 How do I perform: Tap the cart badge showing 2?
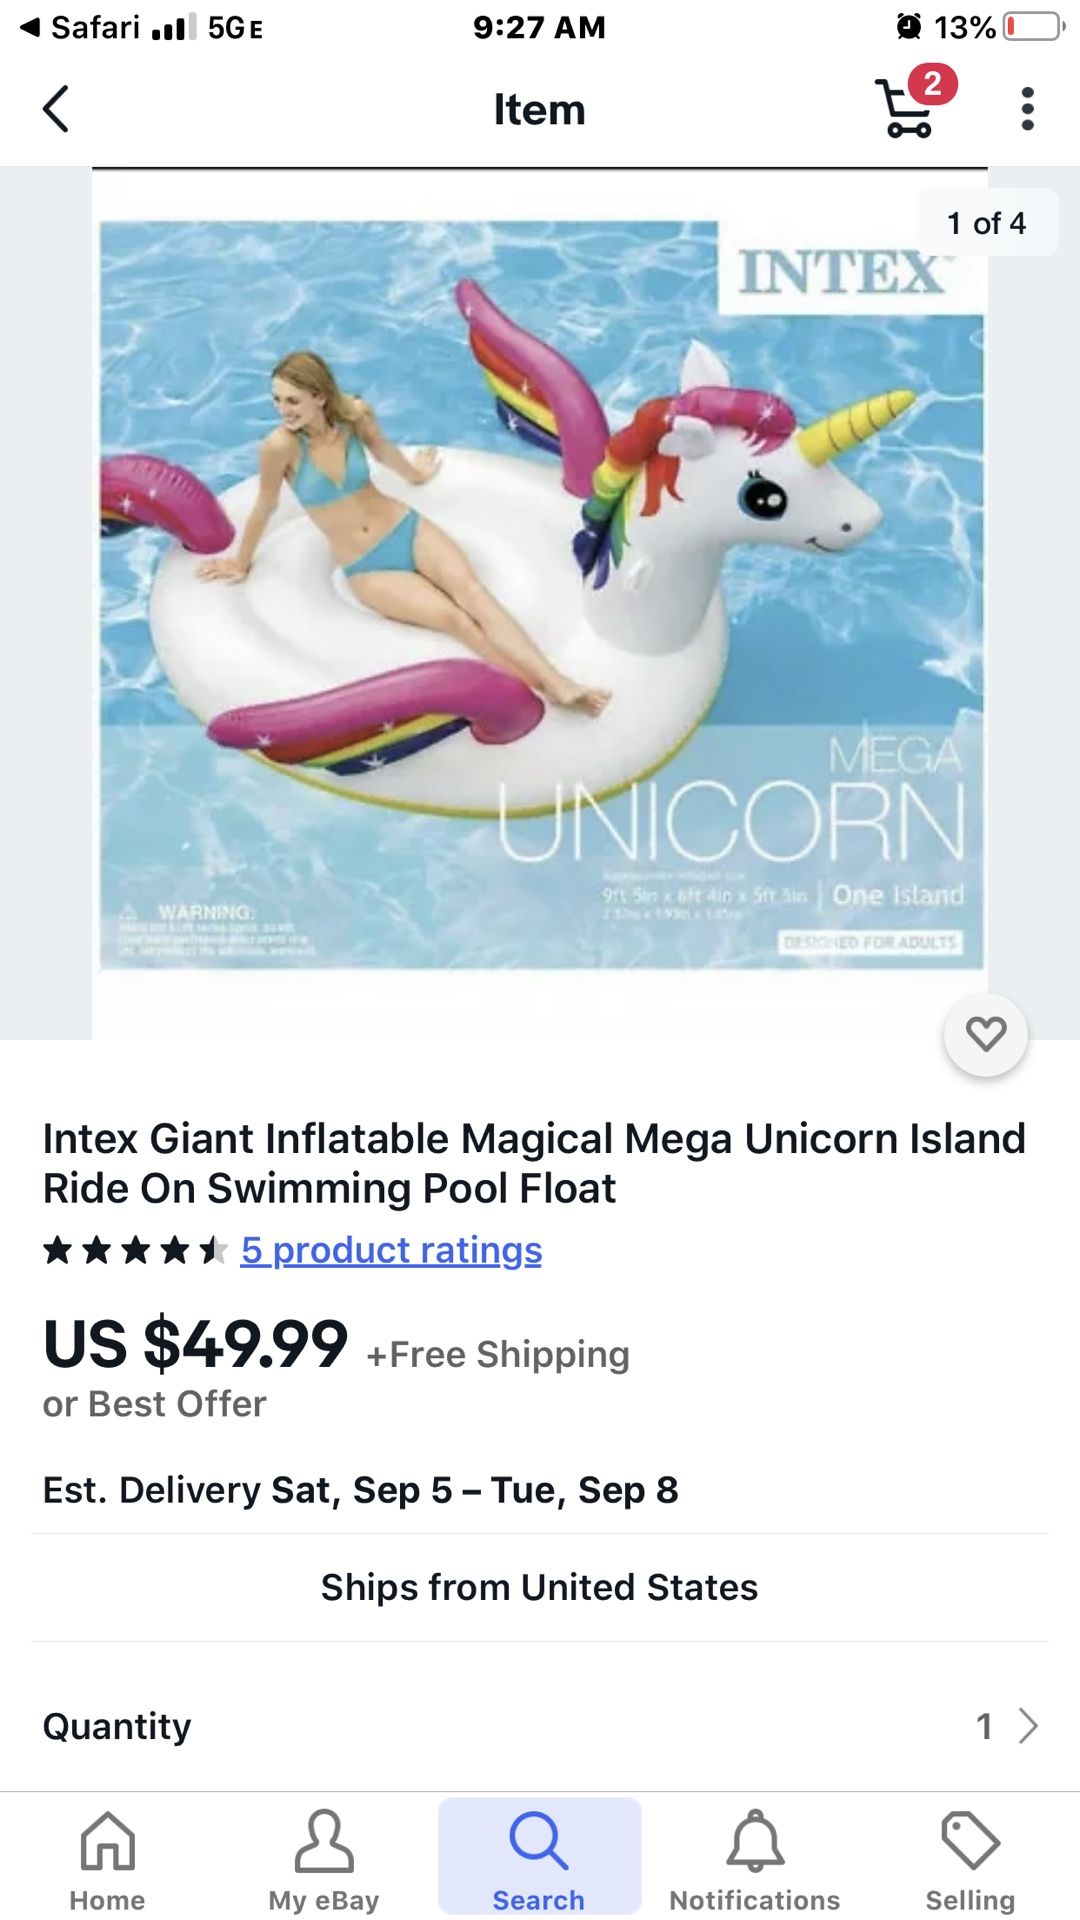tap(933, 84)
